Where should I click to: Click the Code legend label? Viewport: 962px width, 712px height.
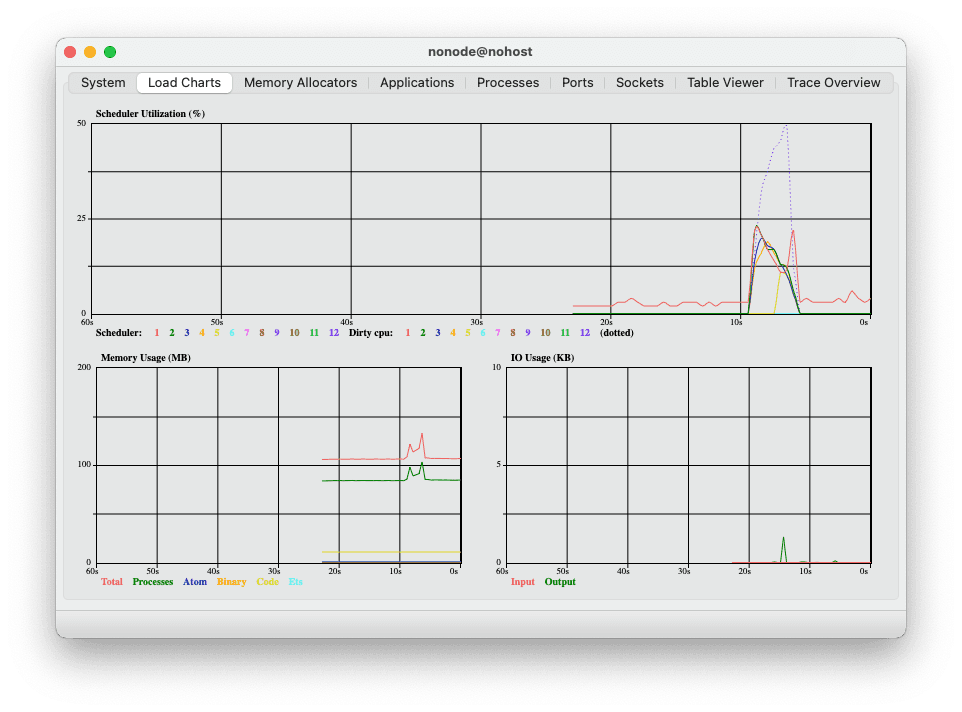267,581
